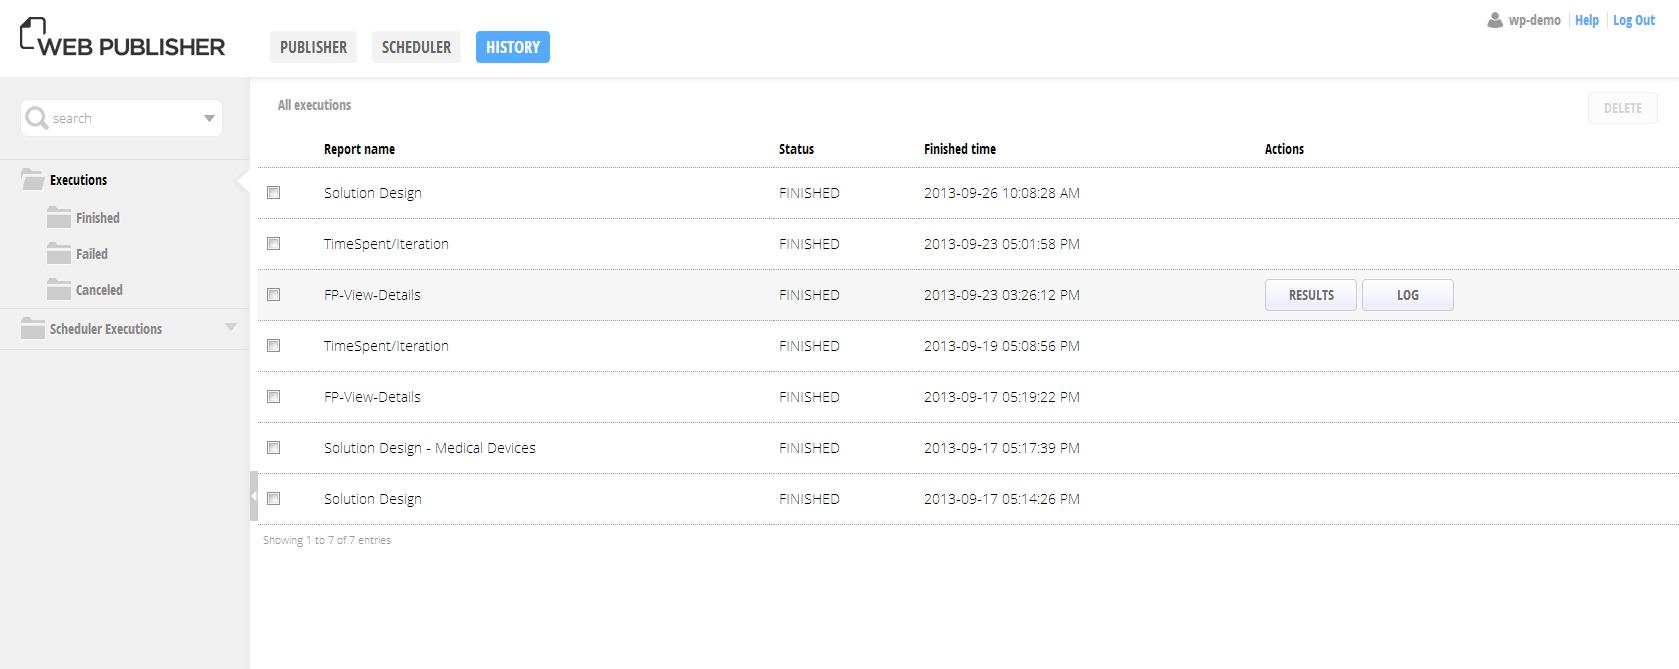Expand the Scheduler Executions section arrow
Image resolution: width=1679 pixels, height=669 pixels.
(x=231, y=327)
